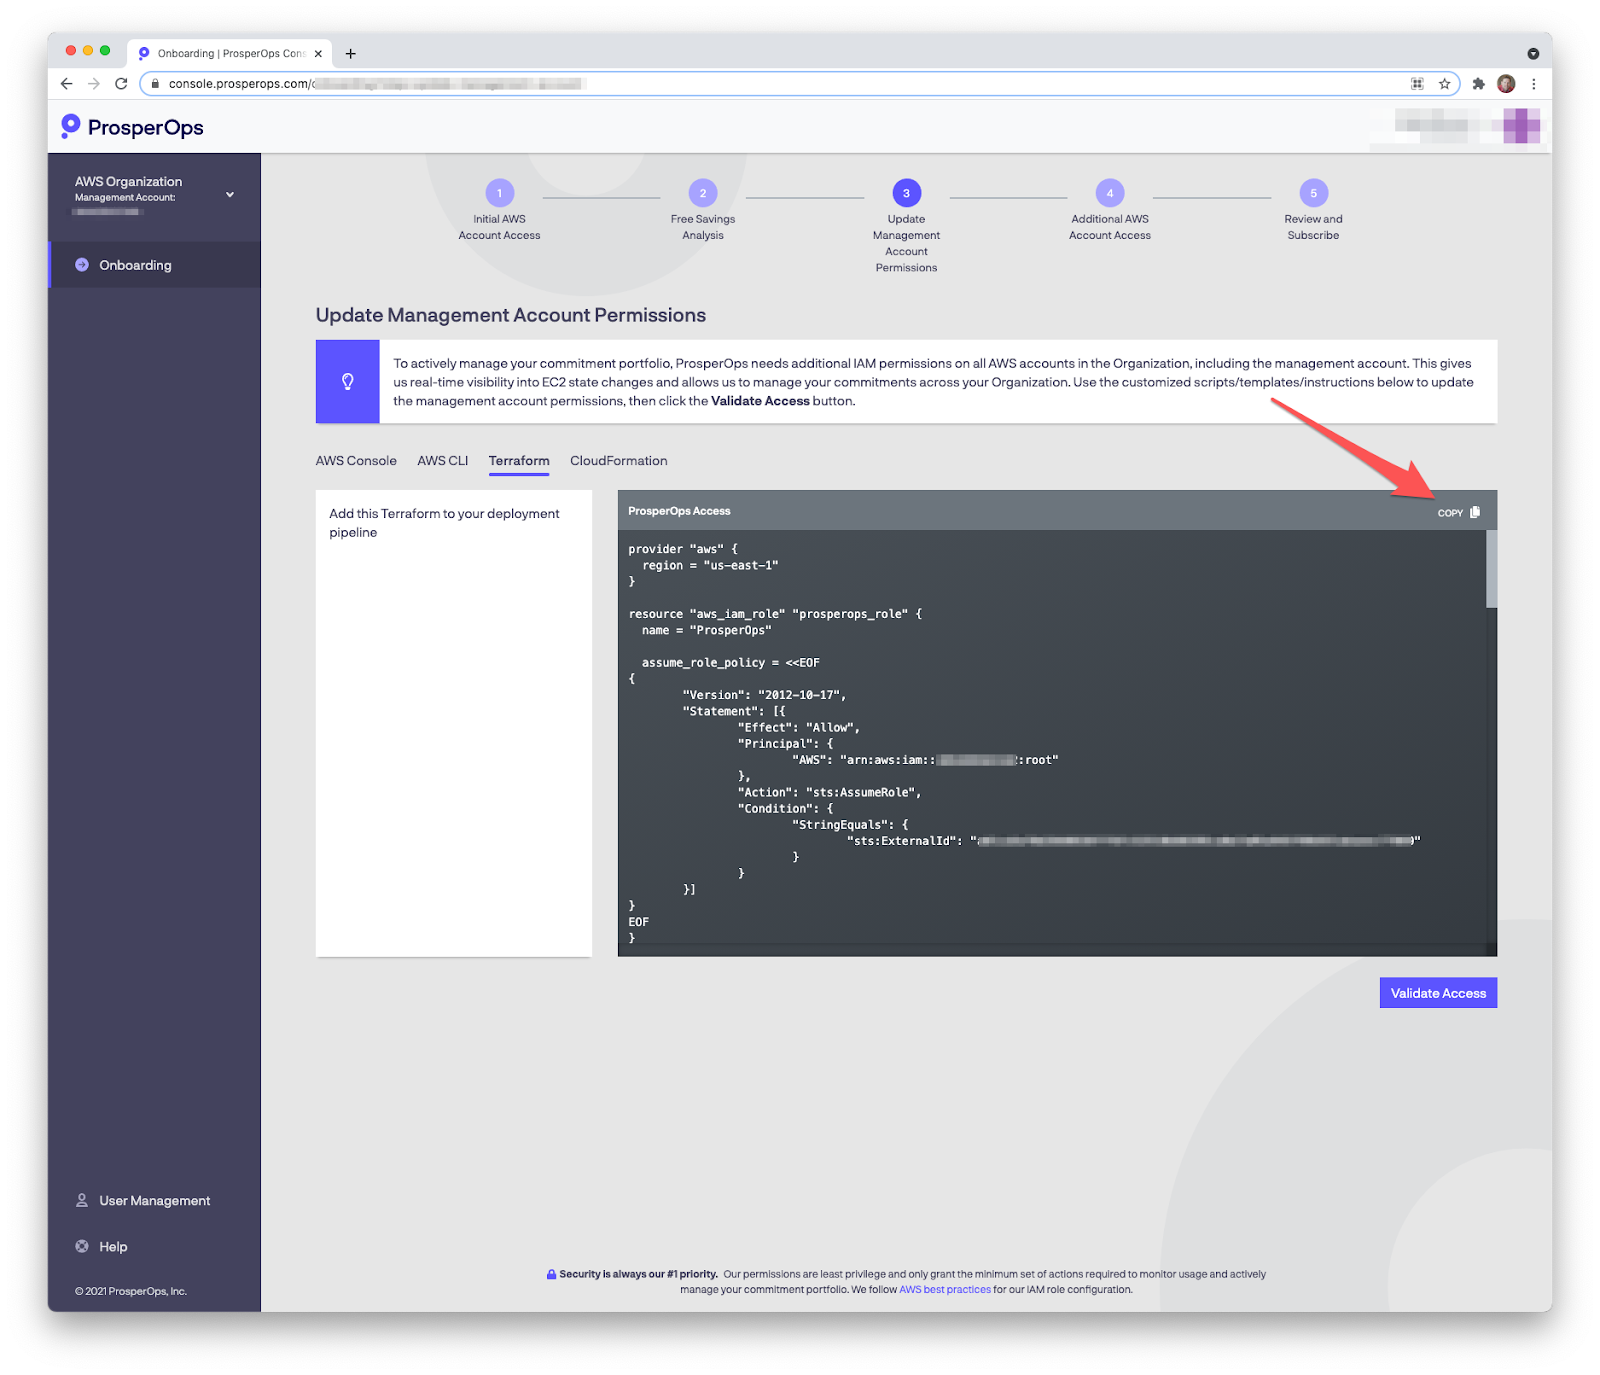Click the ProsperOps logo in header
1600x1375 pixels.
pyautogui.click(x=132, y=127)
